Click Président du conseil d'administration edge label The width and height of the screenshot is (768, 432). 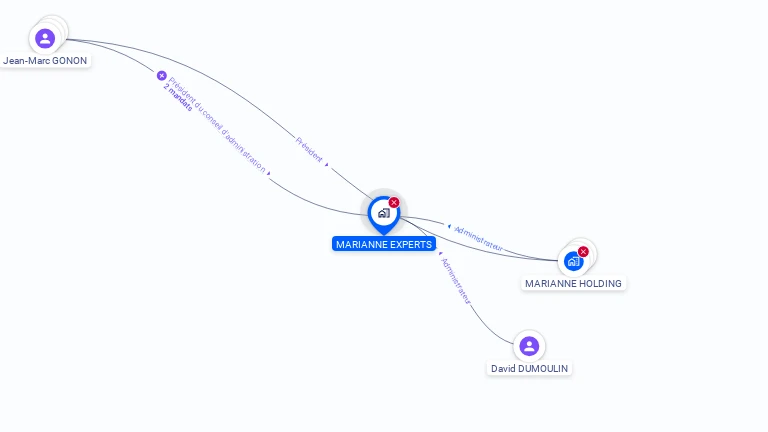pos(217,125)
